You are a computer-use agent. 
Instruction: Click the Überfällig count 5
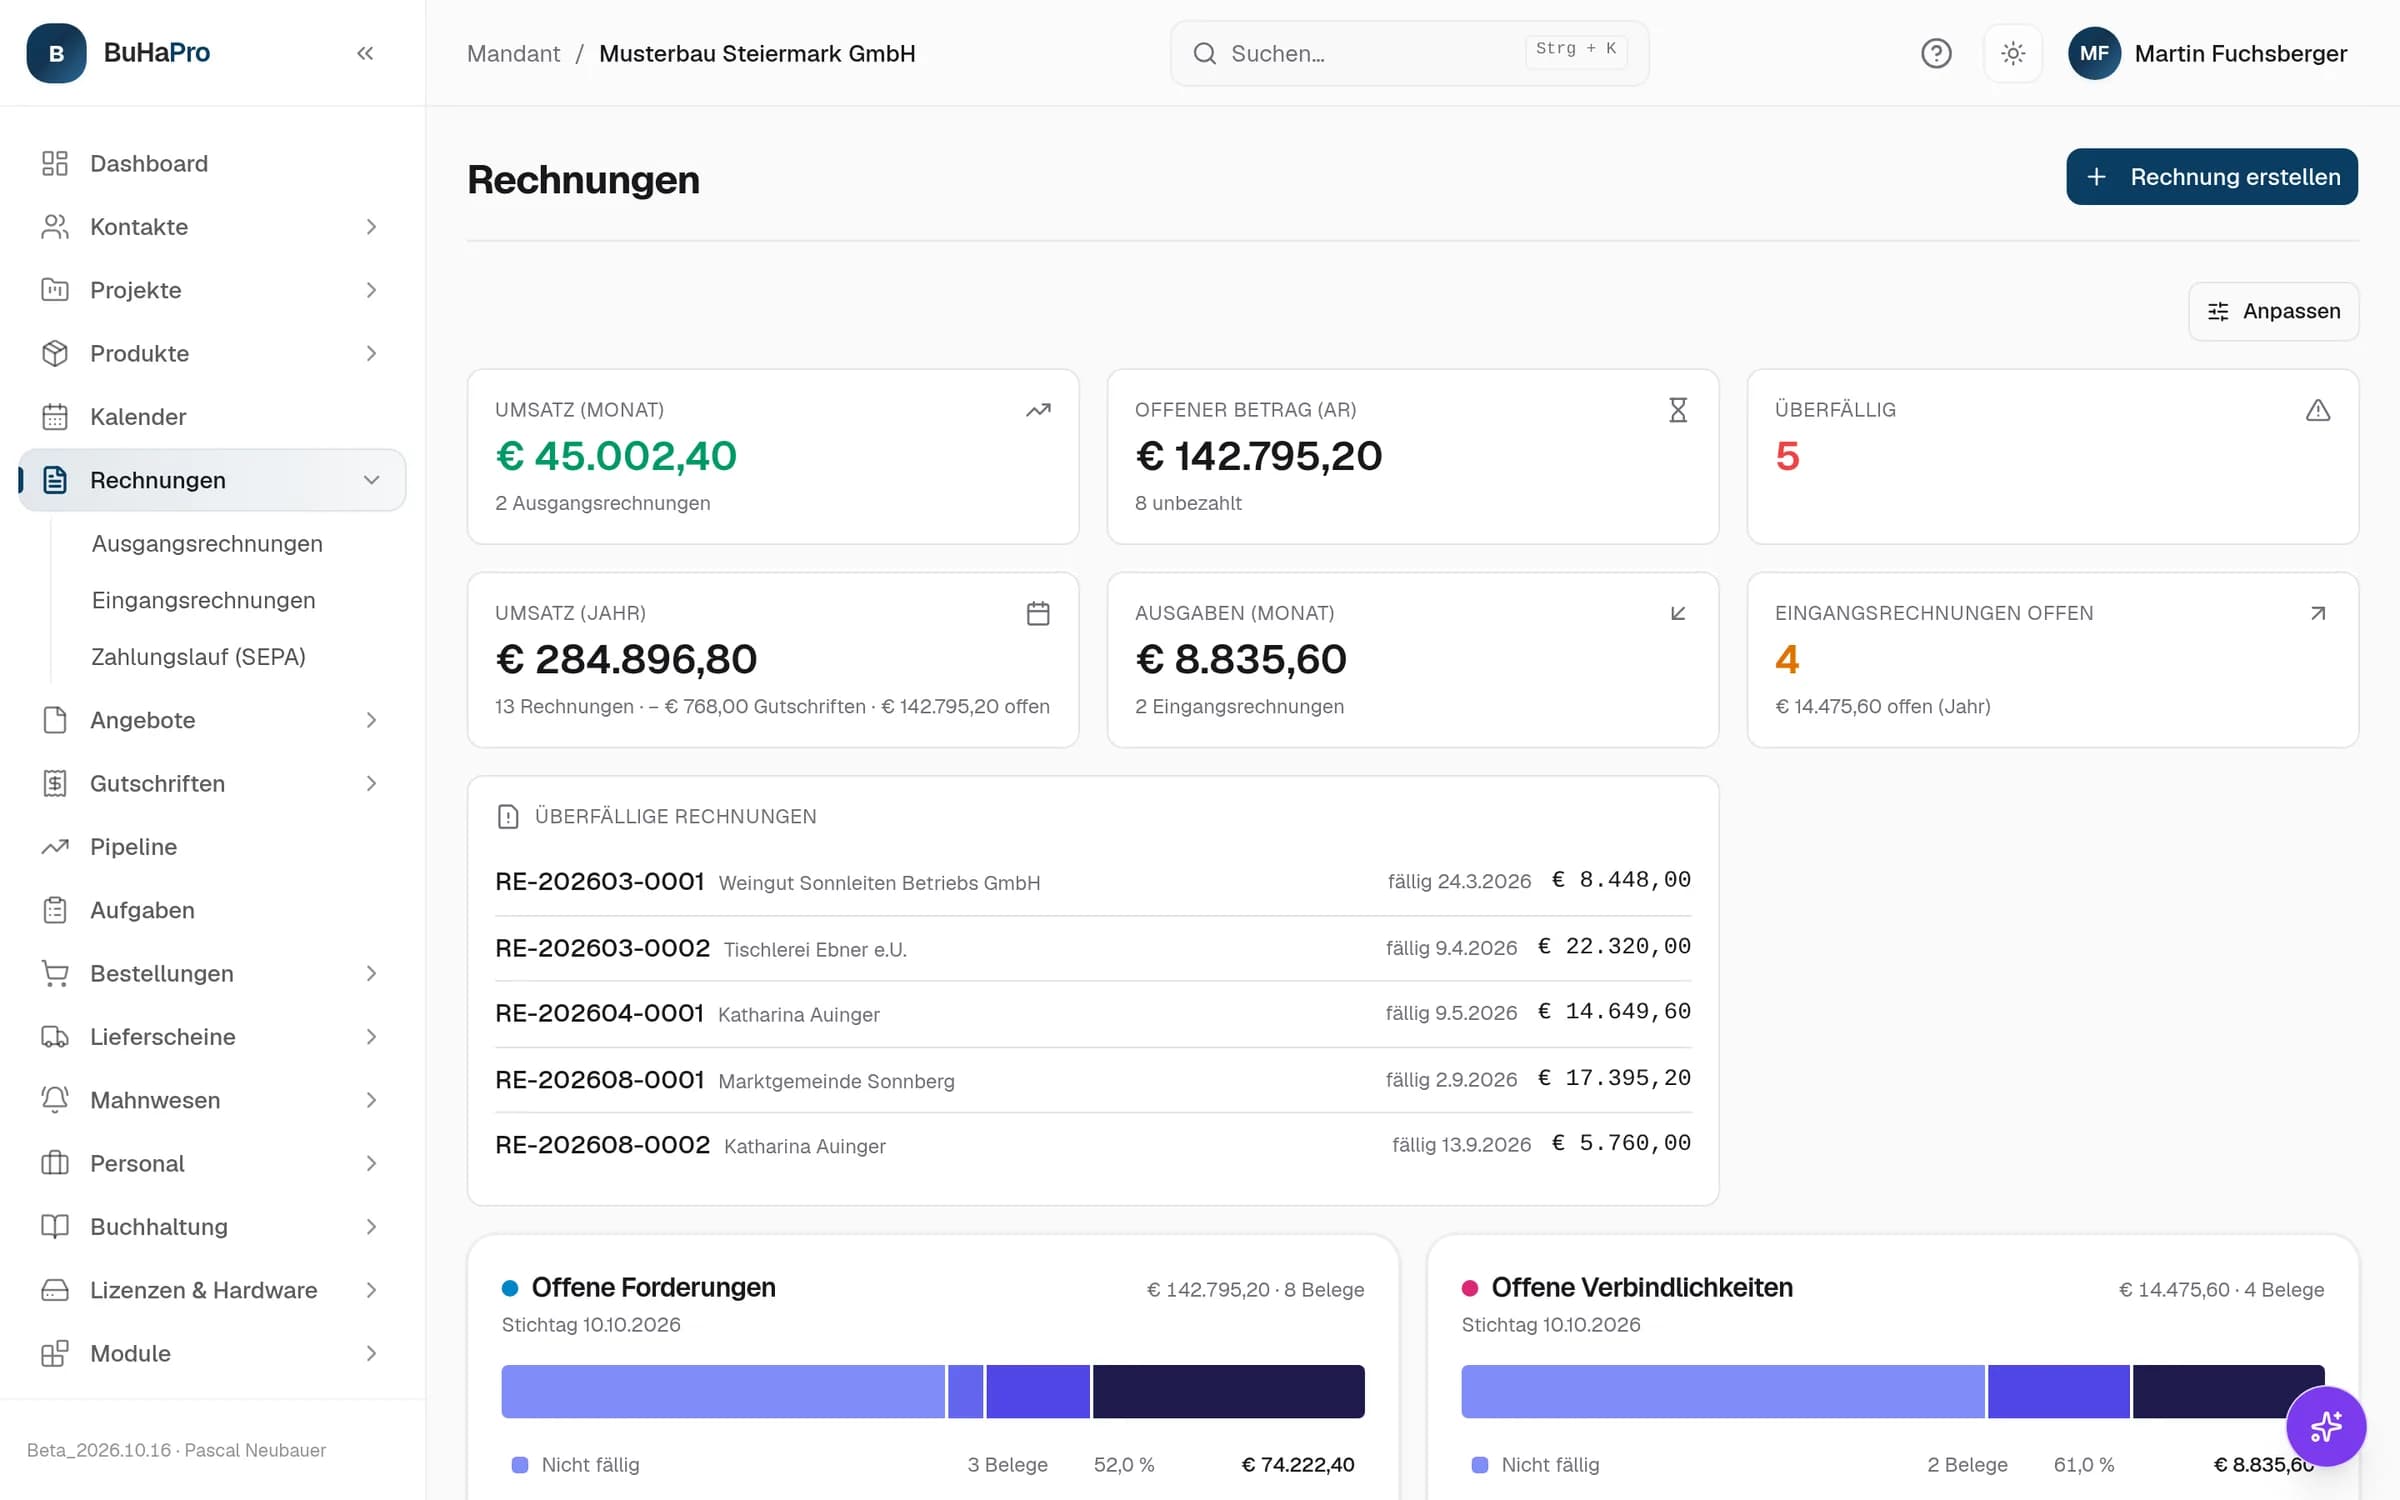tap(1787, 456)
